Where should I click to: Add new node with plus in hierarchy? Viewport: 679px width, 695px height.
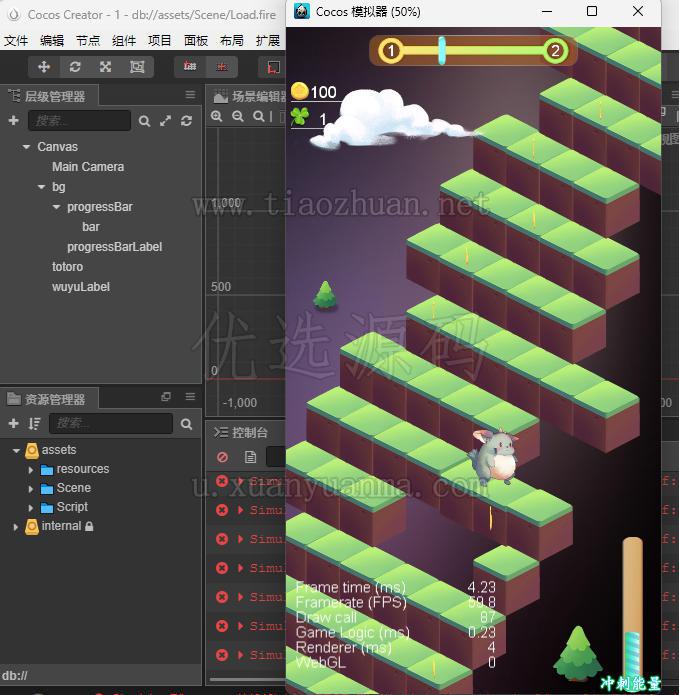[x=14, y=121]
